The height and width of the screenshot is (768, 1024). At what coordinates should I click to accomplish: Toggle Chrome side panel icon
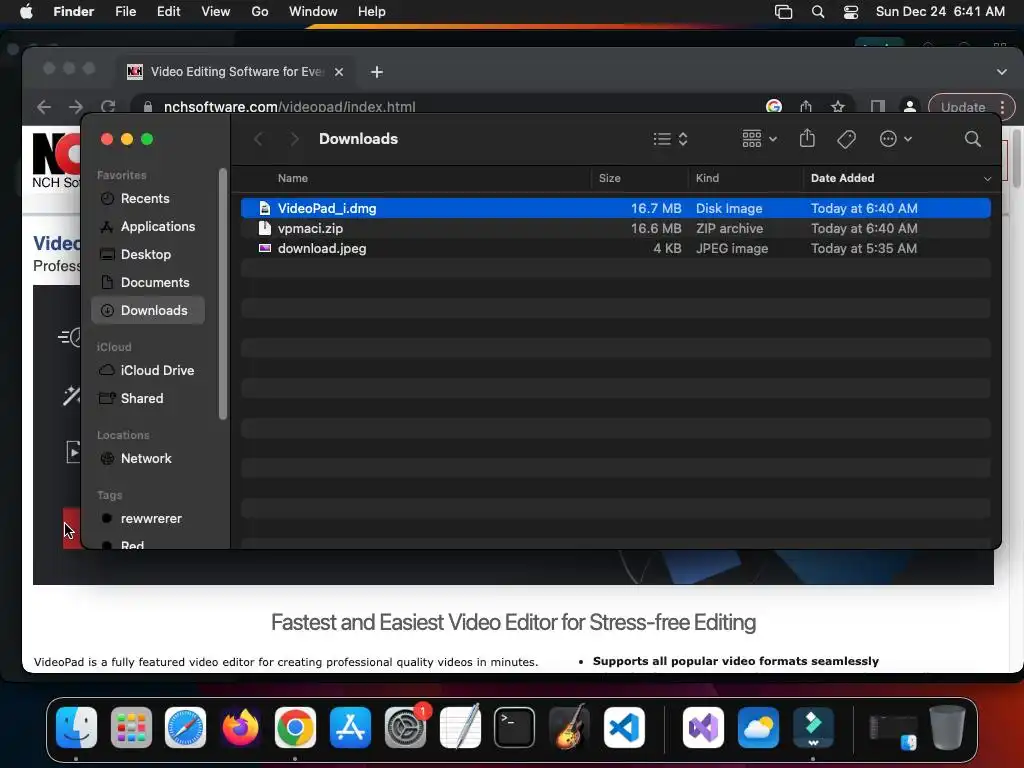pyautogui.click(x=877, y=106)
